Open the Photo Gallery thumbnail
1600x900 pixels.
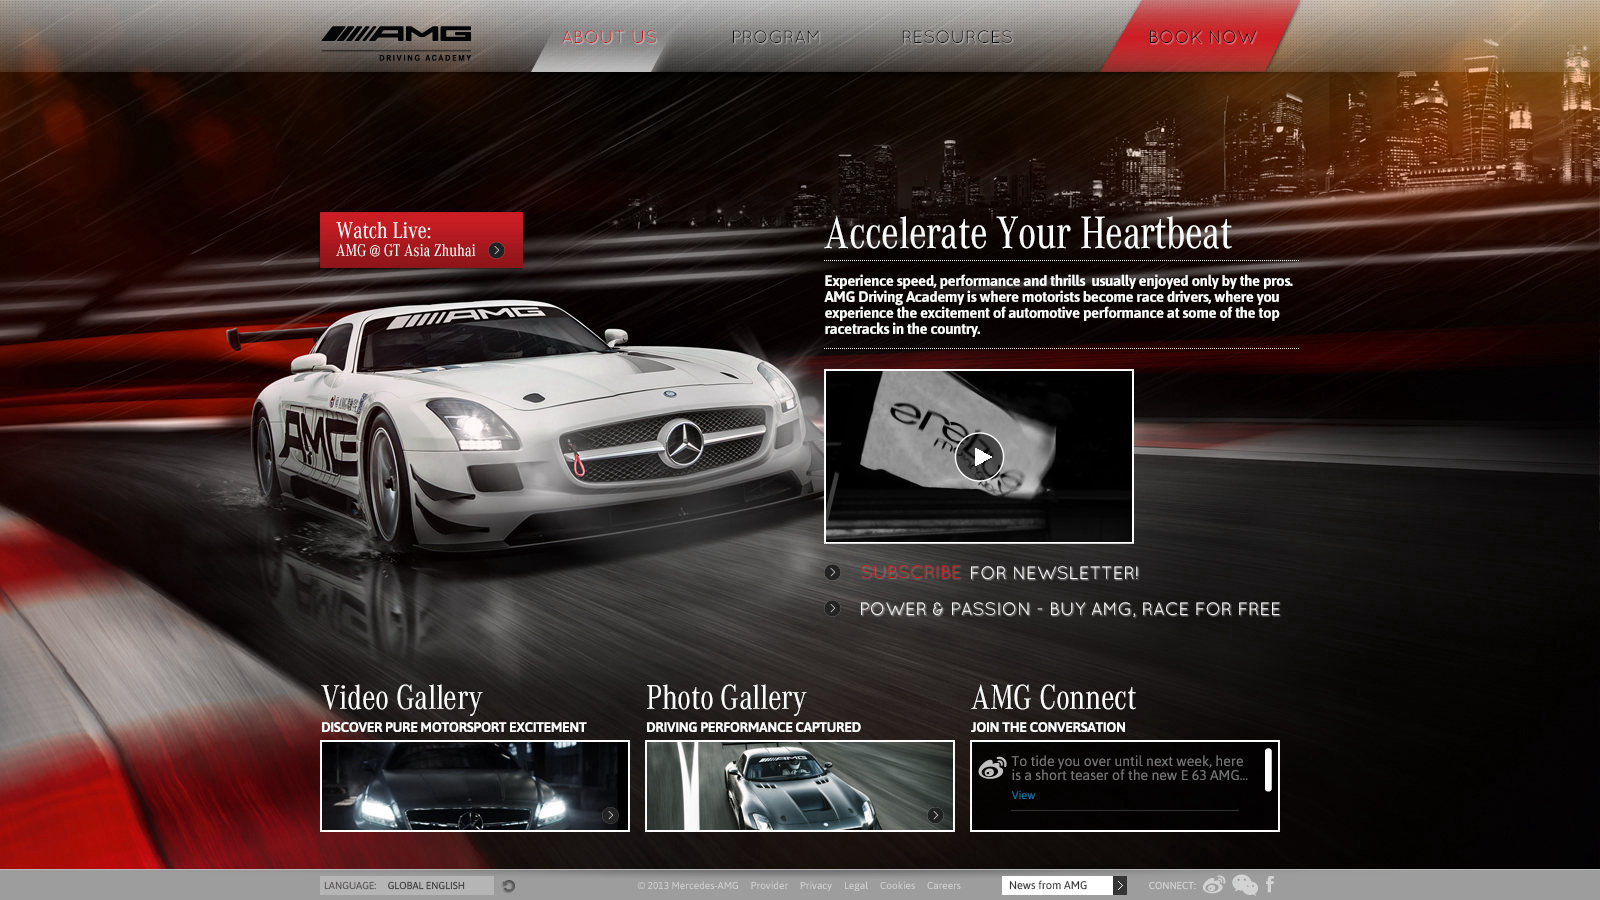800,786
